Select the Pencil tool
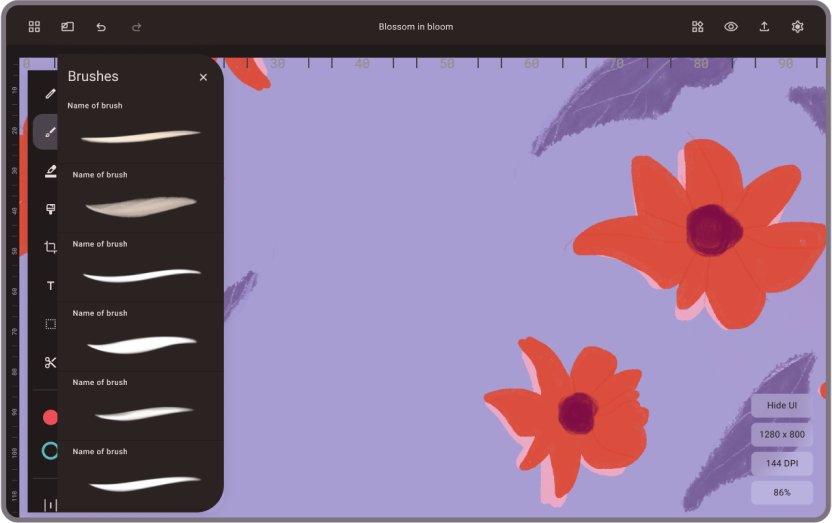Image resolution: width=832 pixels, height=523 pixels. click(x=50, y=94)
